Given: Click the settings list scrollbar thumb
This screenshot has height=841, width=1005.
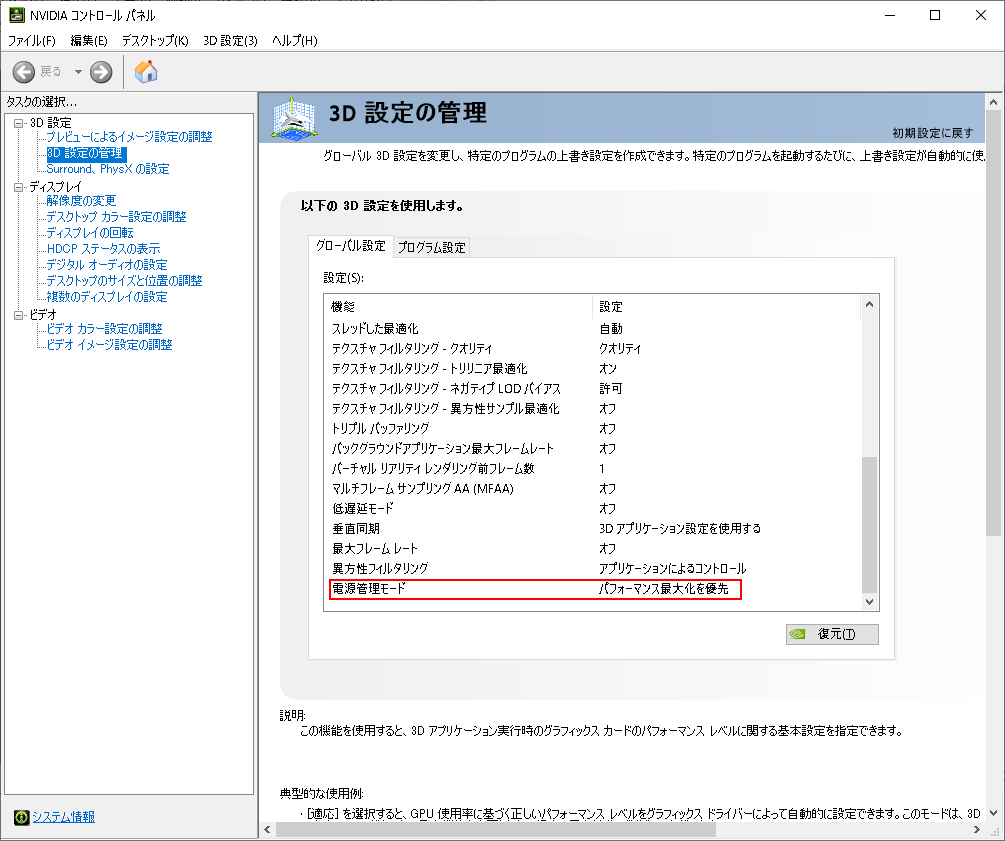Looking at the screenshot, I should [x=869, y=525].
